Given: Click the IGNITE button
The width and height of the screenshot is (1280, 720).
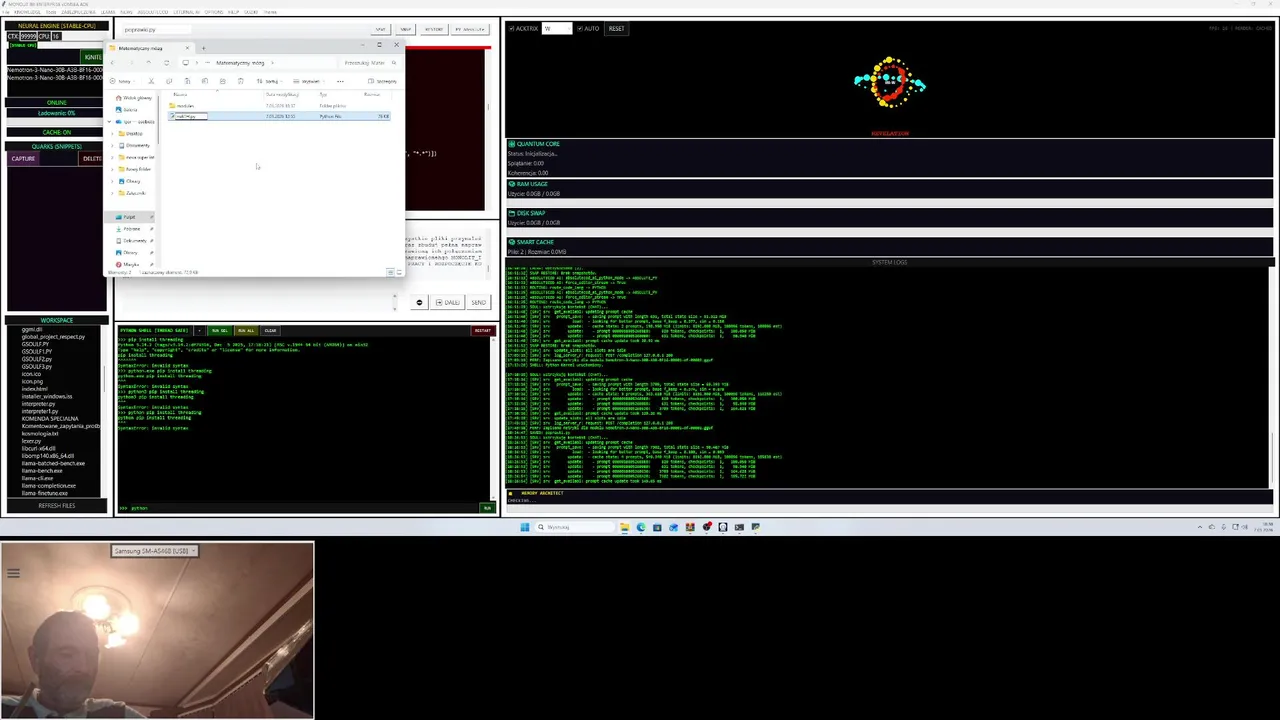Looking at the screenshot, I should click(x=94, y=57).
